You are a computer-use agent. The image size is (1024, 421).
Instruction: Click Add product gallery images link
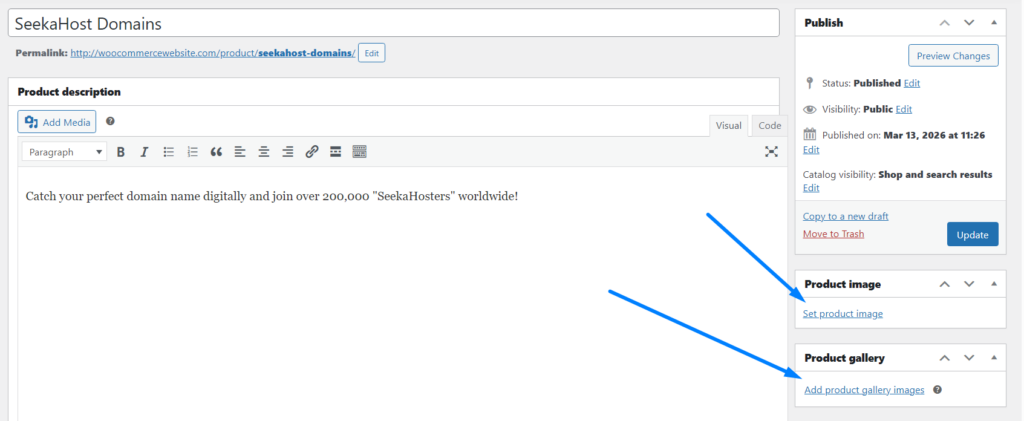coord(864,390)
